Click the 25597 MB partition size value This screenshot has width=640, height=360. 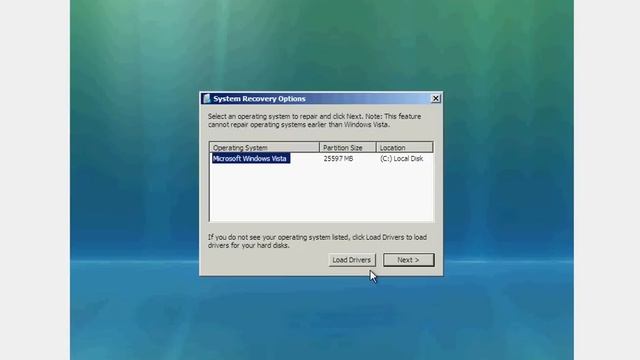[338, 158]
